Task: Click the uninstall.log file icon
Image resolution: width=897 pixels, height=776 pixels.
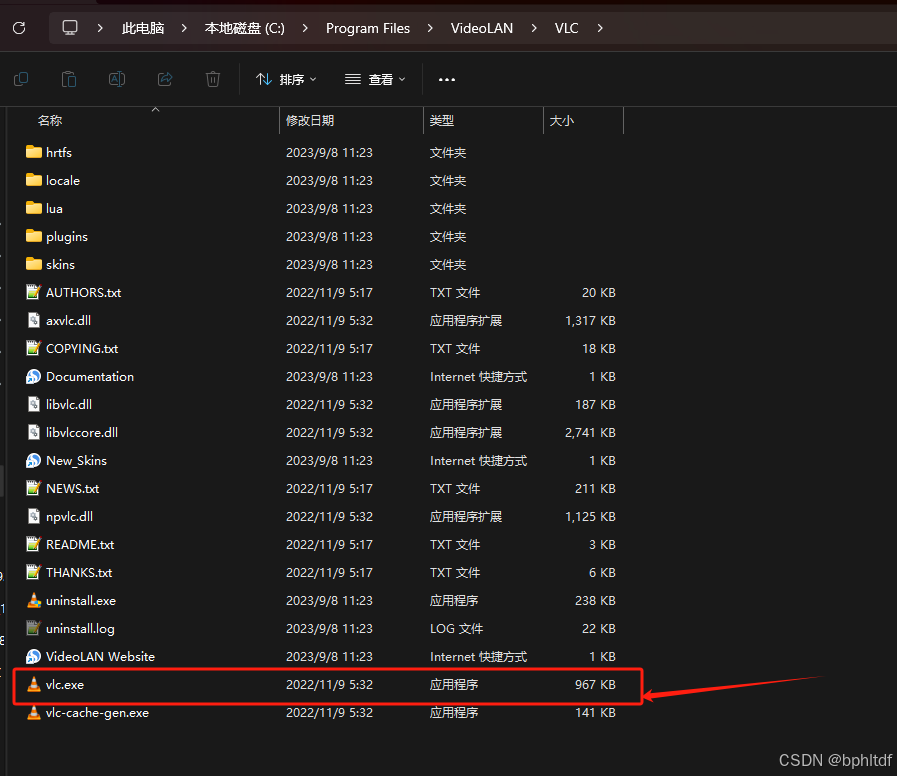Action: (x=34, y=628)
